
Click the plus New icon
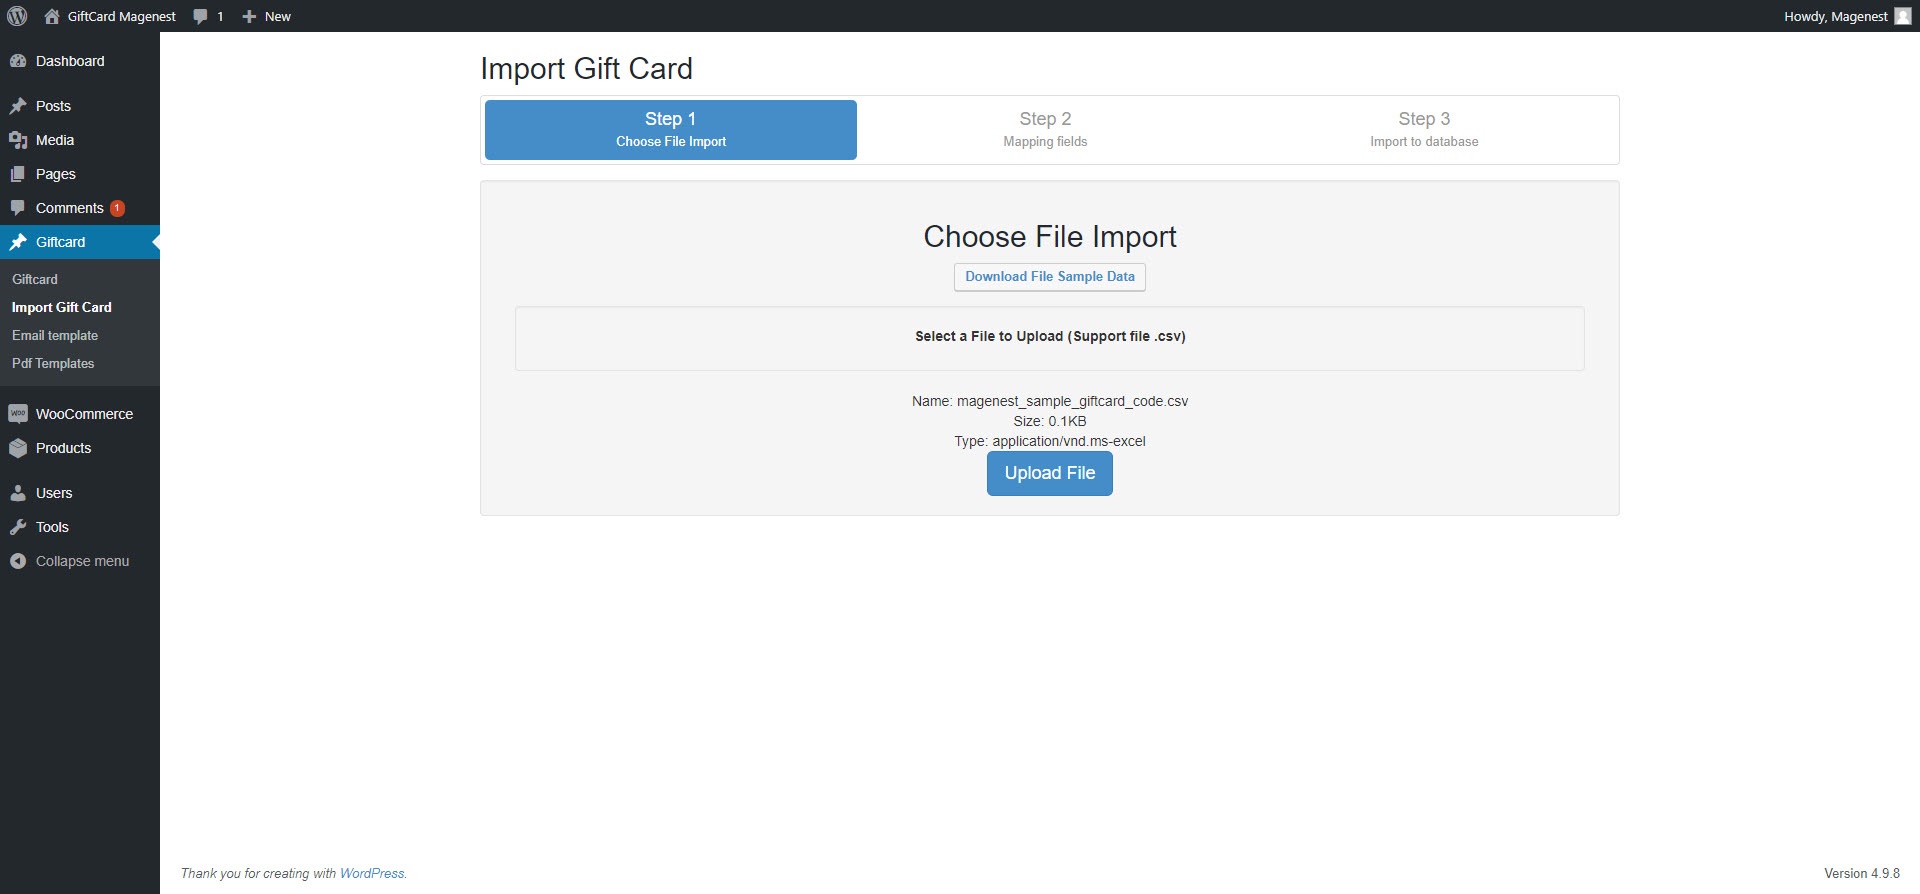coord(250,16)
